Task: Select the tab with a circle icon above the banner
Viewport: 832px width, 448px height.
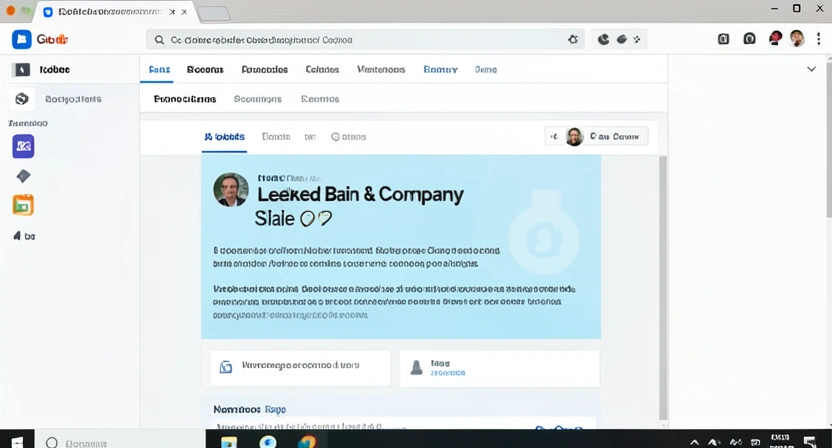Action: click(349, 137)
